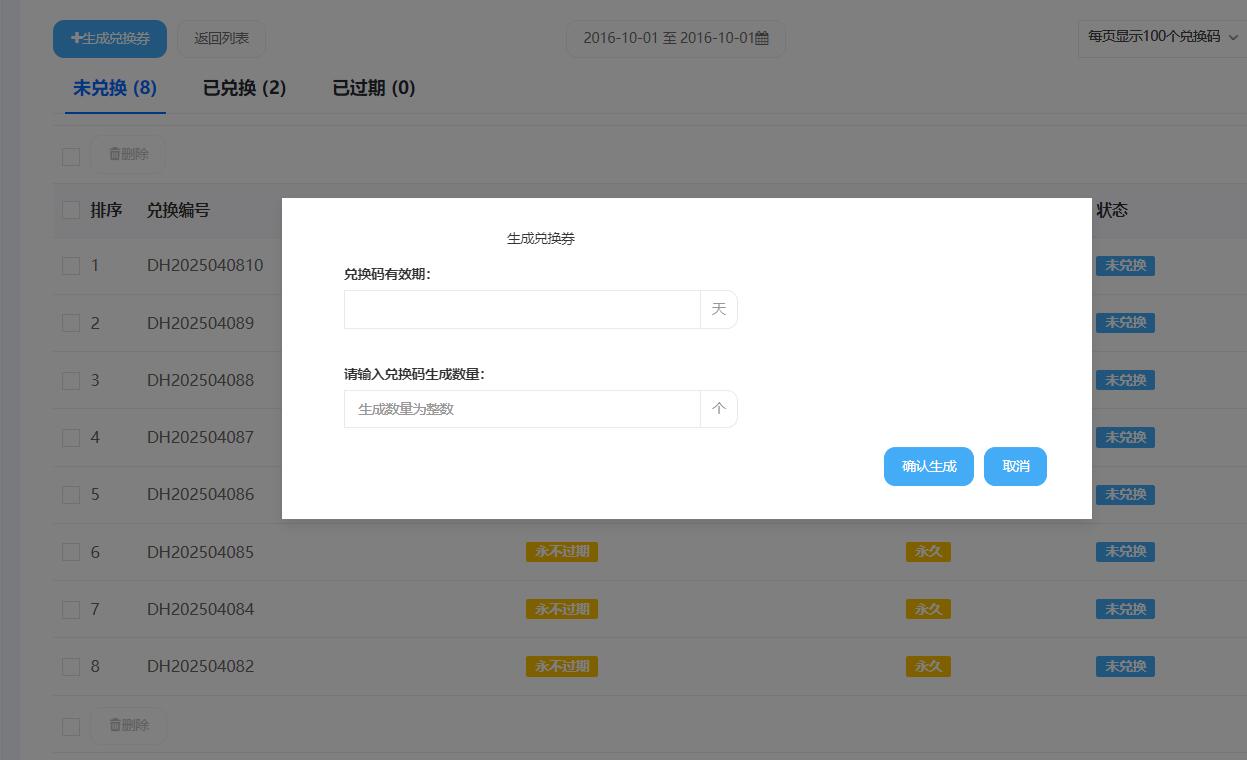Check row 4 DH202504087 checkbox
The image size is (1247, 760).
[71, 437]
